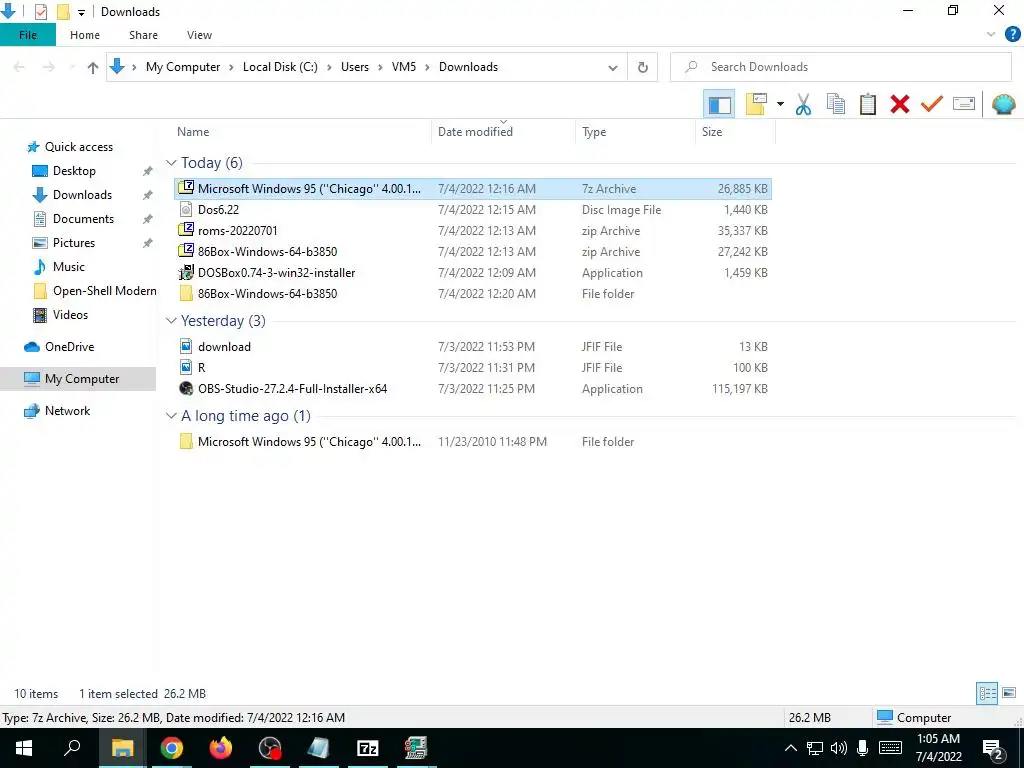1024x768 pixels.
Task: Collapse the Today (6) group
Action: 171,163
